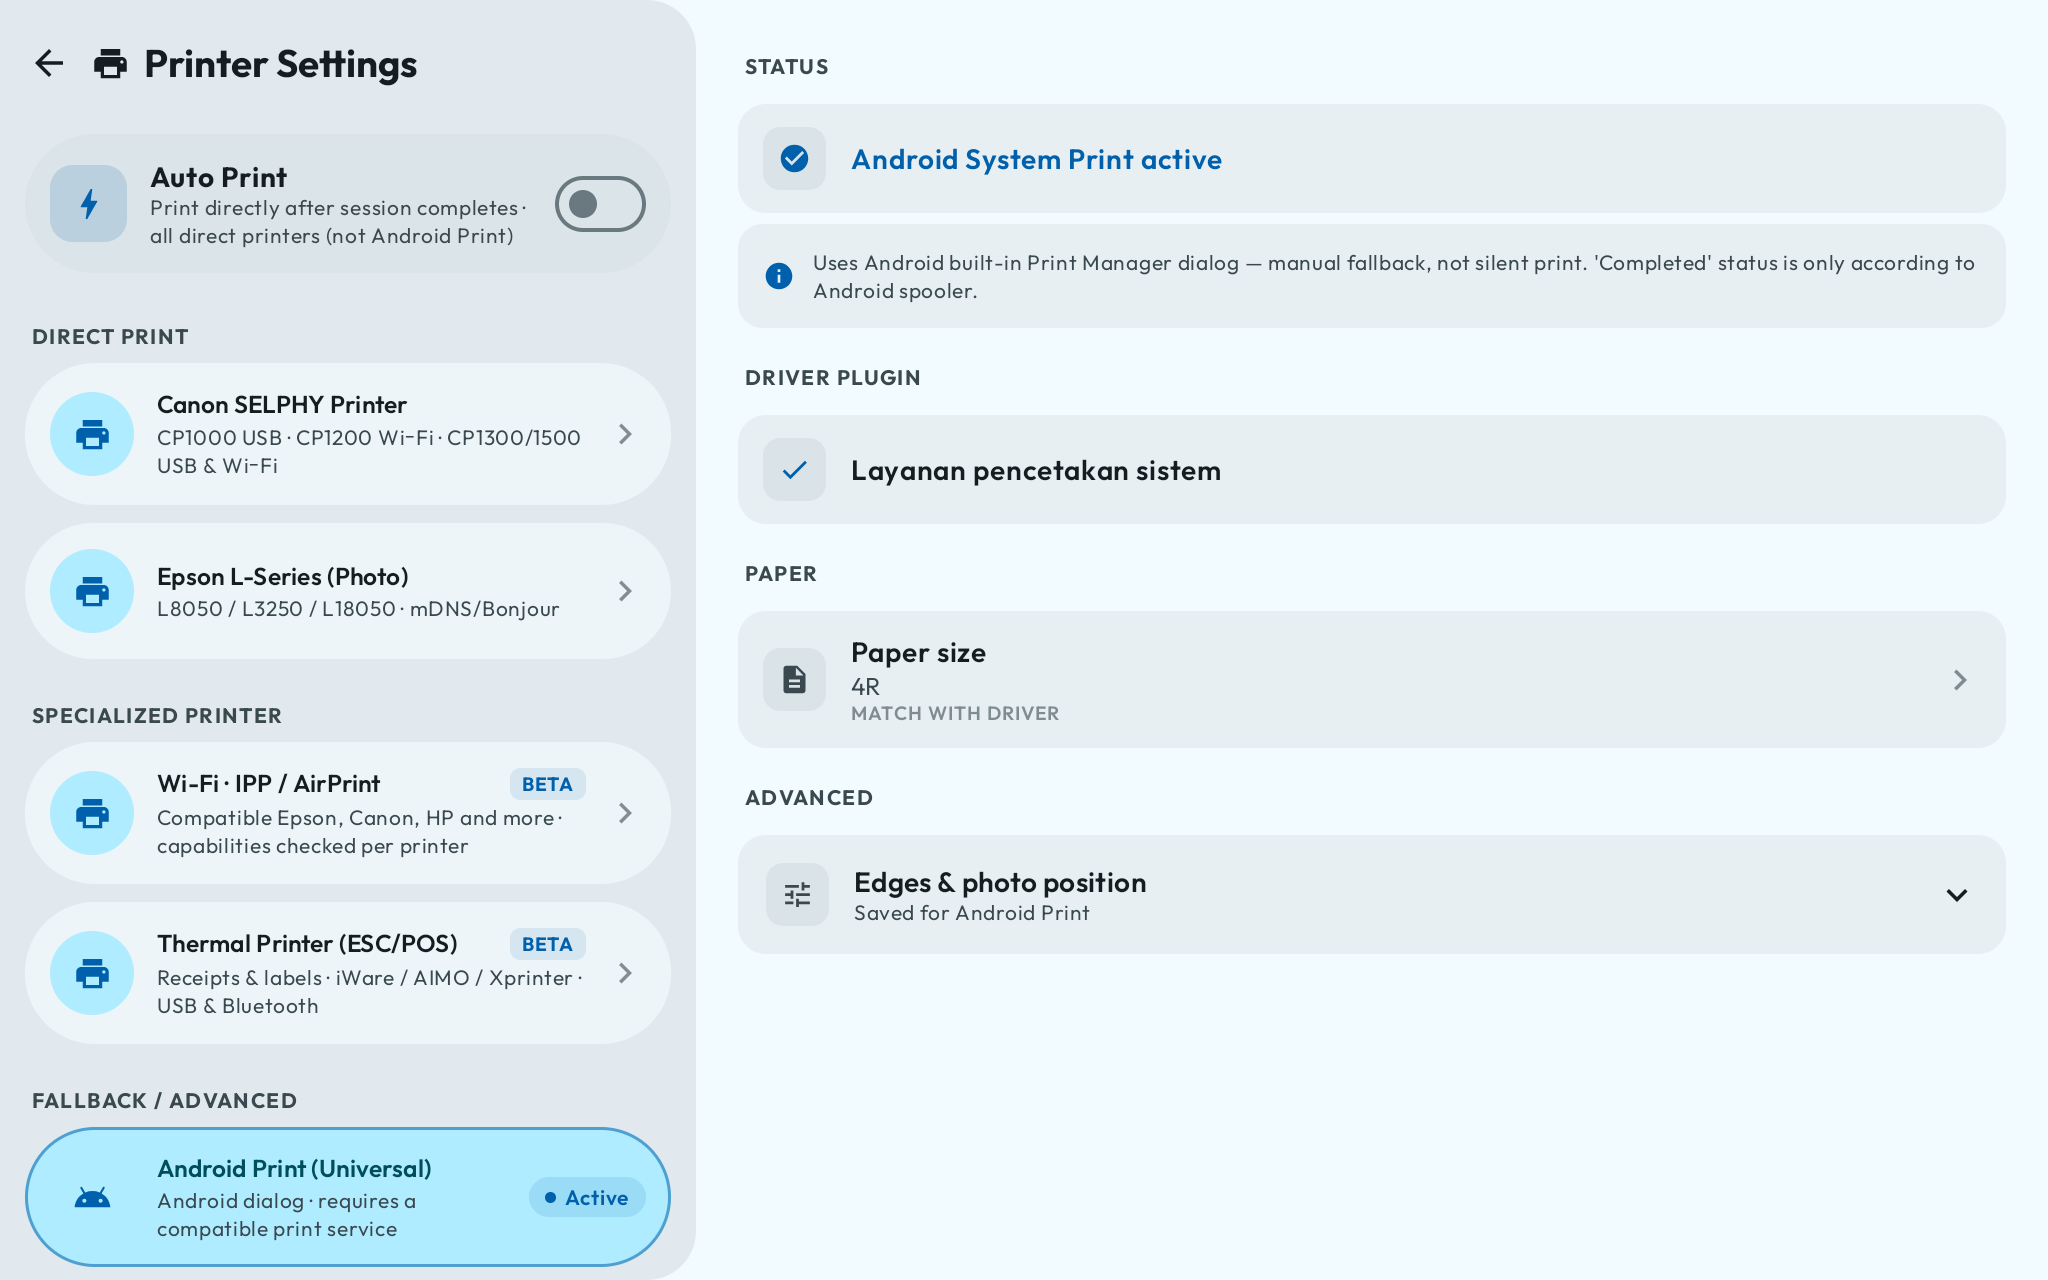2048x1280 pixels.
Task: Go back using the arrow icon
Action: (49, 64)
